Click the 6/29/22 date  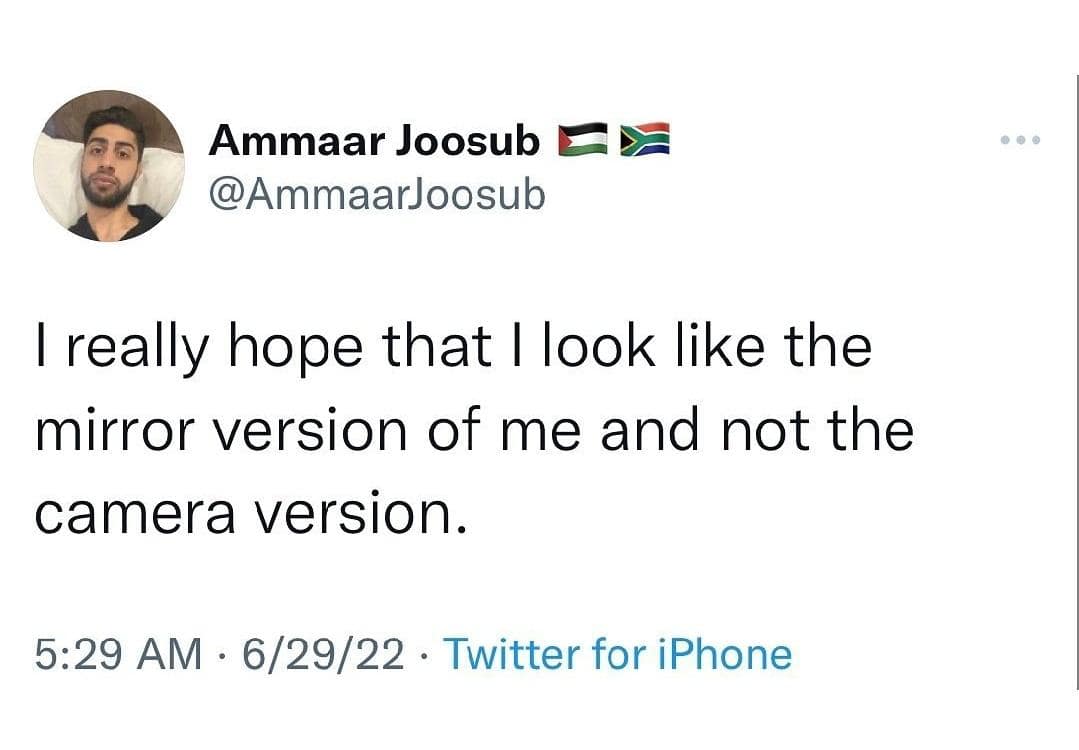click(x=322, y=655)
